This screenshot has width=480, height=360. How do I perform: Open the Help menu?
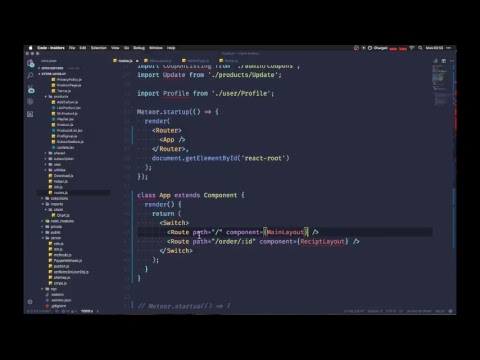click(x=171, y=48)
